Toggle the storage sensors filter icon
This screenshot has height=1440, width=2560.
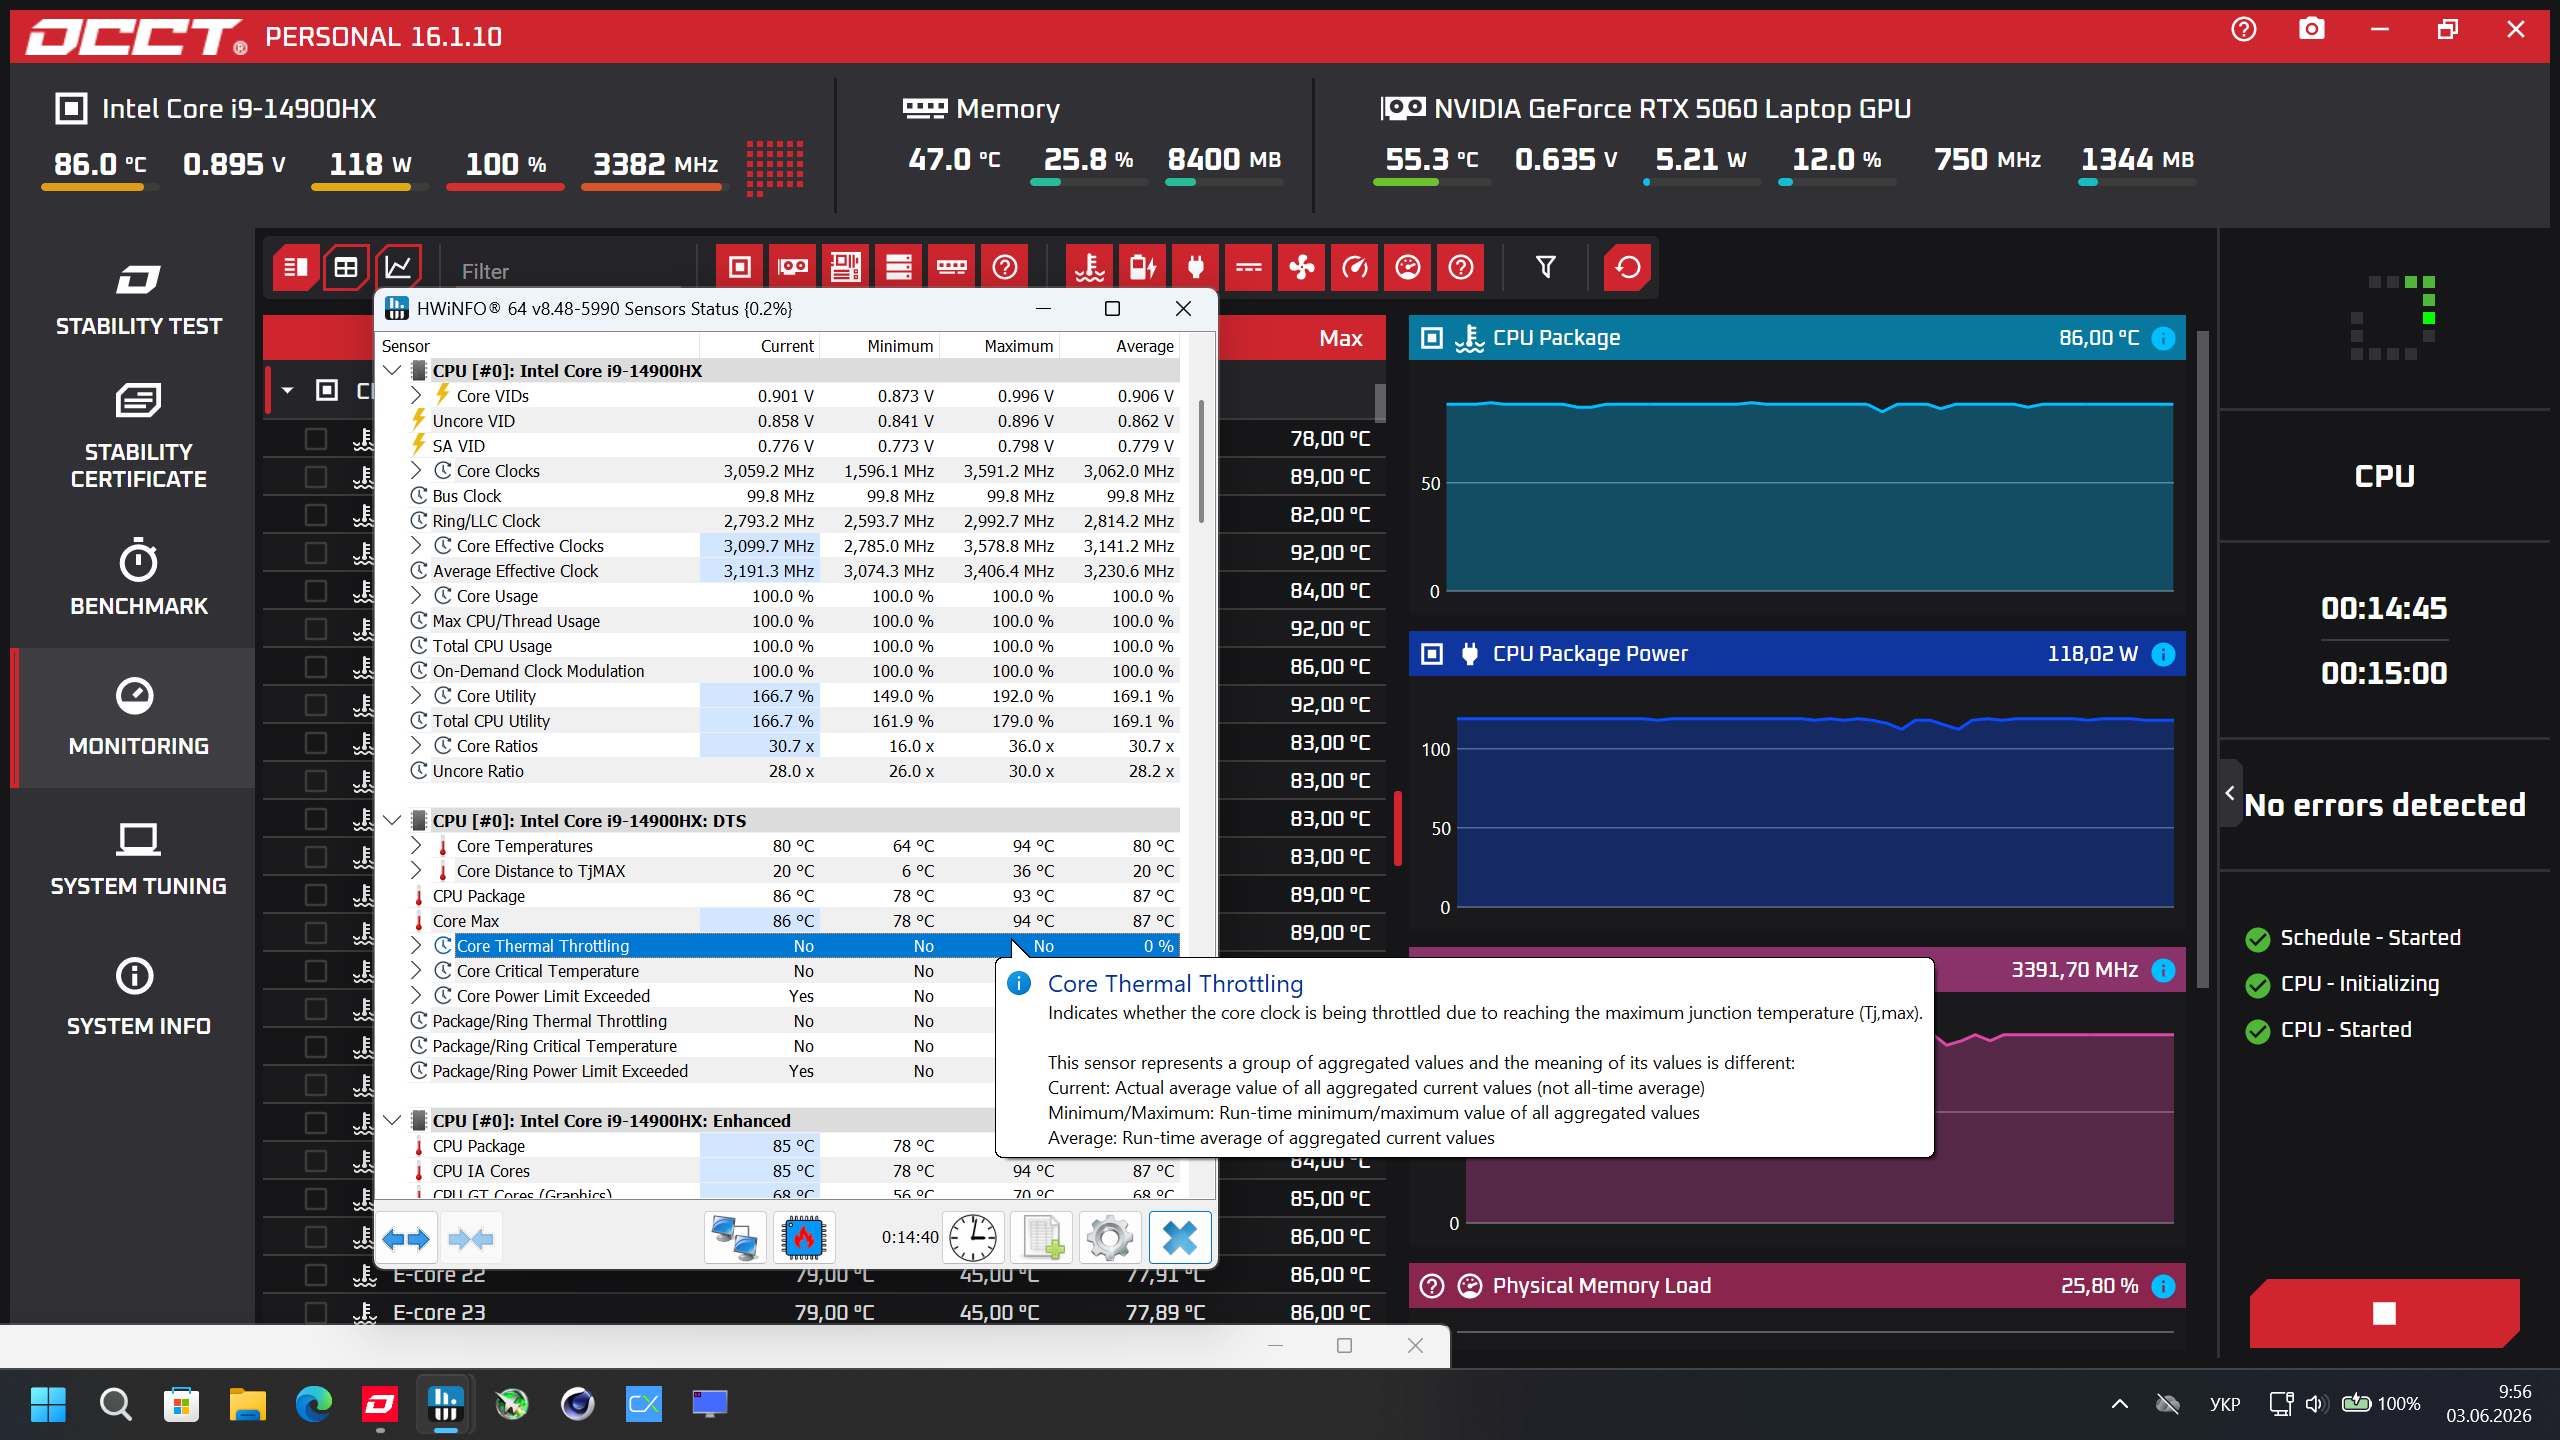click(x=899, y=268)
